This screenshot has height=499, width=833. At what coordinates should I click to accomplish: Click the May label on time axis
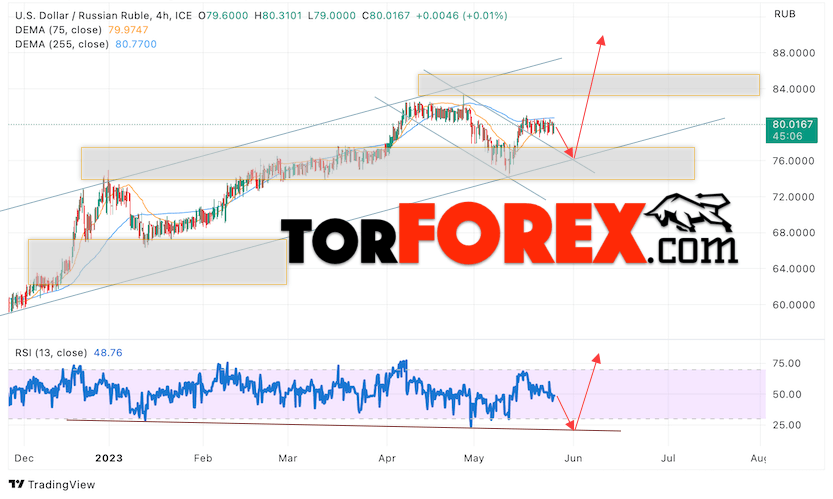point(474,458)
